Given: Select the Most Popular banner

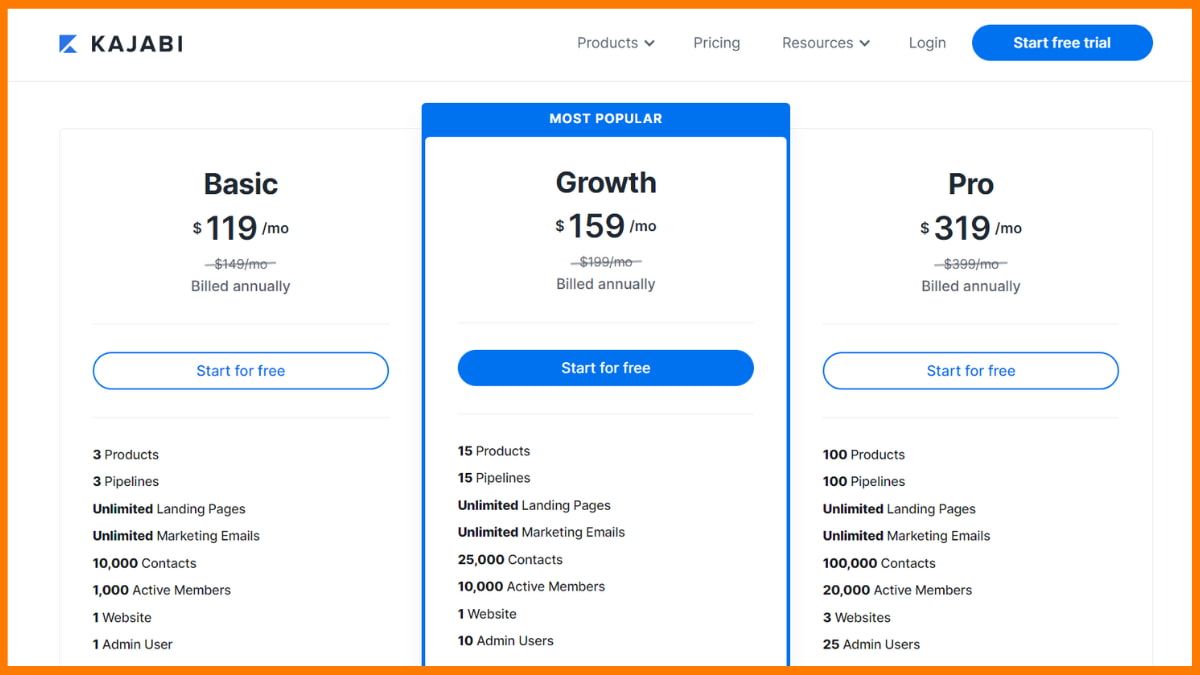Looking at the screenshot, I should 606,118.
